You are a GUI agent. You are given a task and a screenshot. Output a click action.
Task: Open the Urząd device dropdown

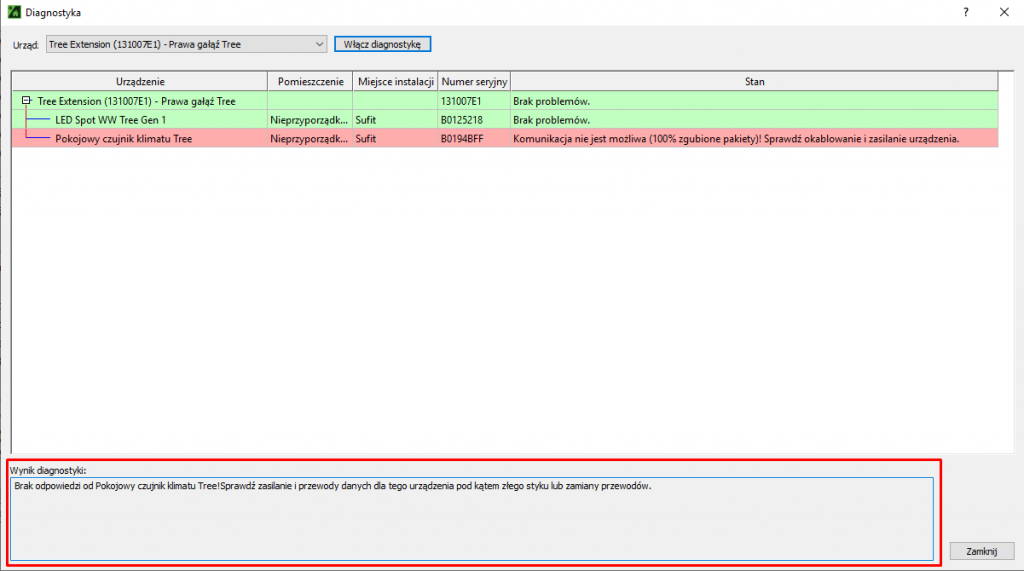(319, 44)
